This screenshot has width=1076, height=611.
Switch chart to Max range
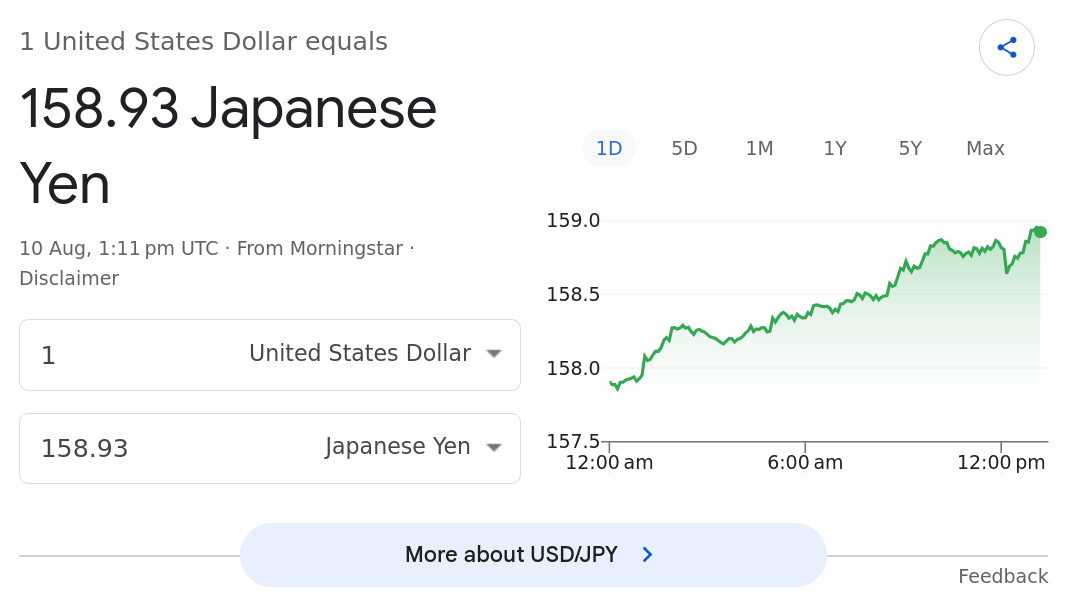click(985, 148)
